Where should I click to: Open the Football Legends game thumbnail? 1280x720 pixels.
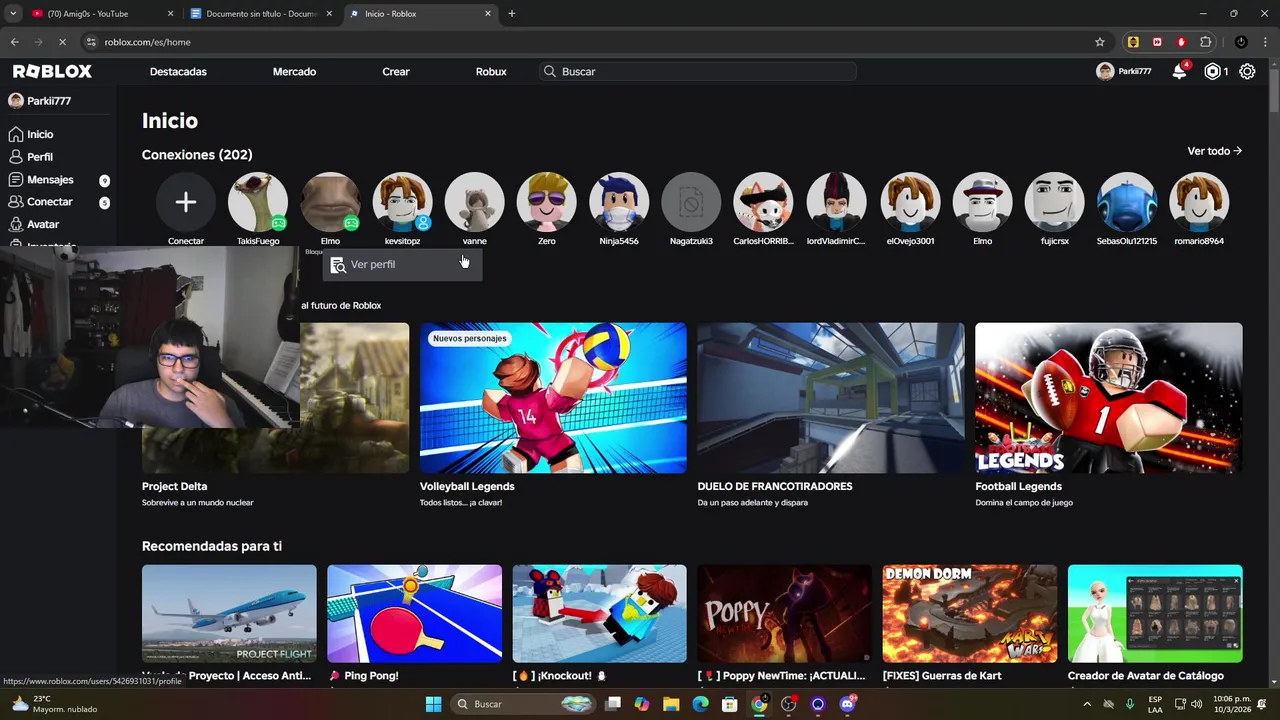coord(1109,397)
